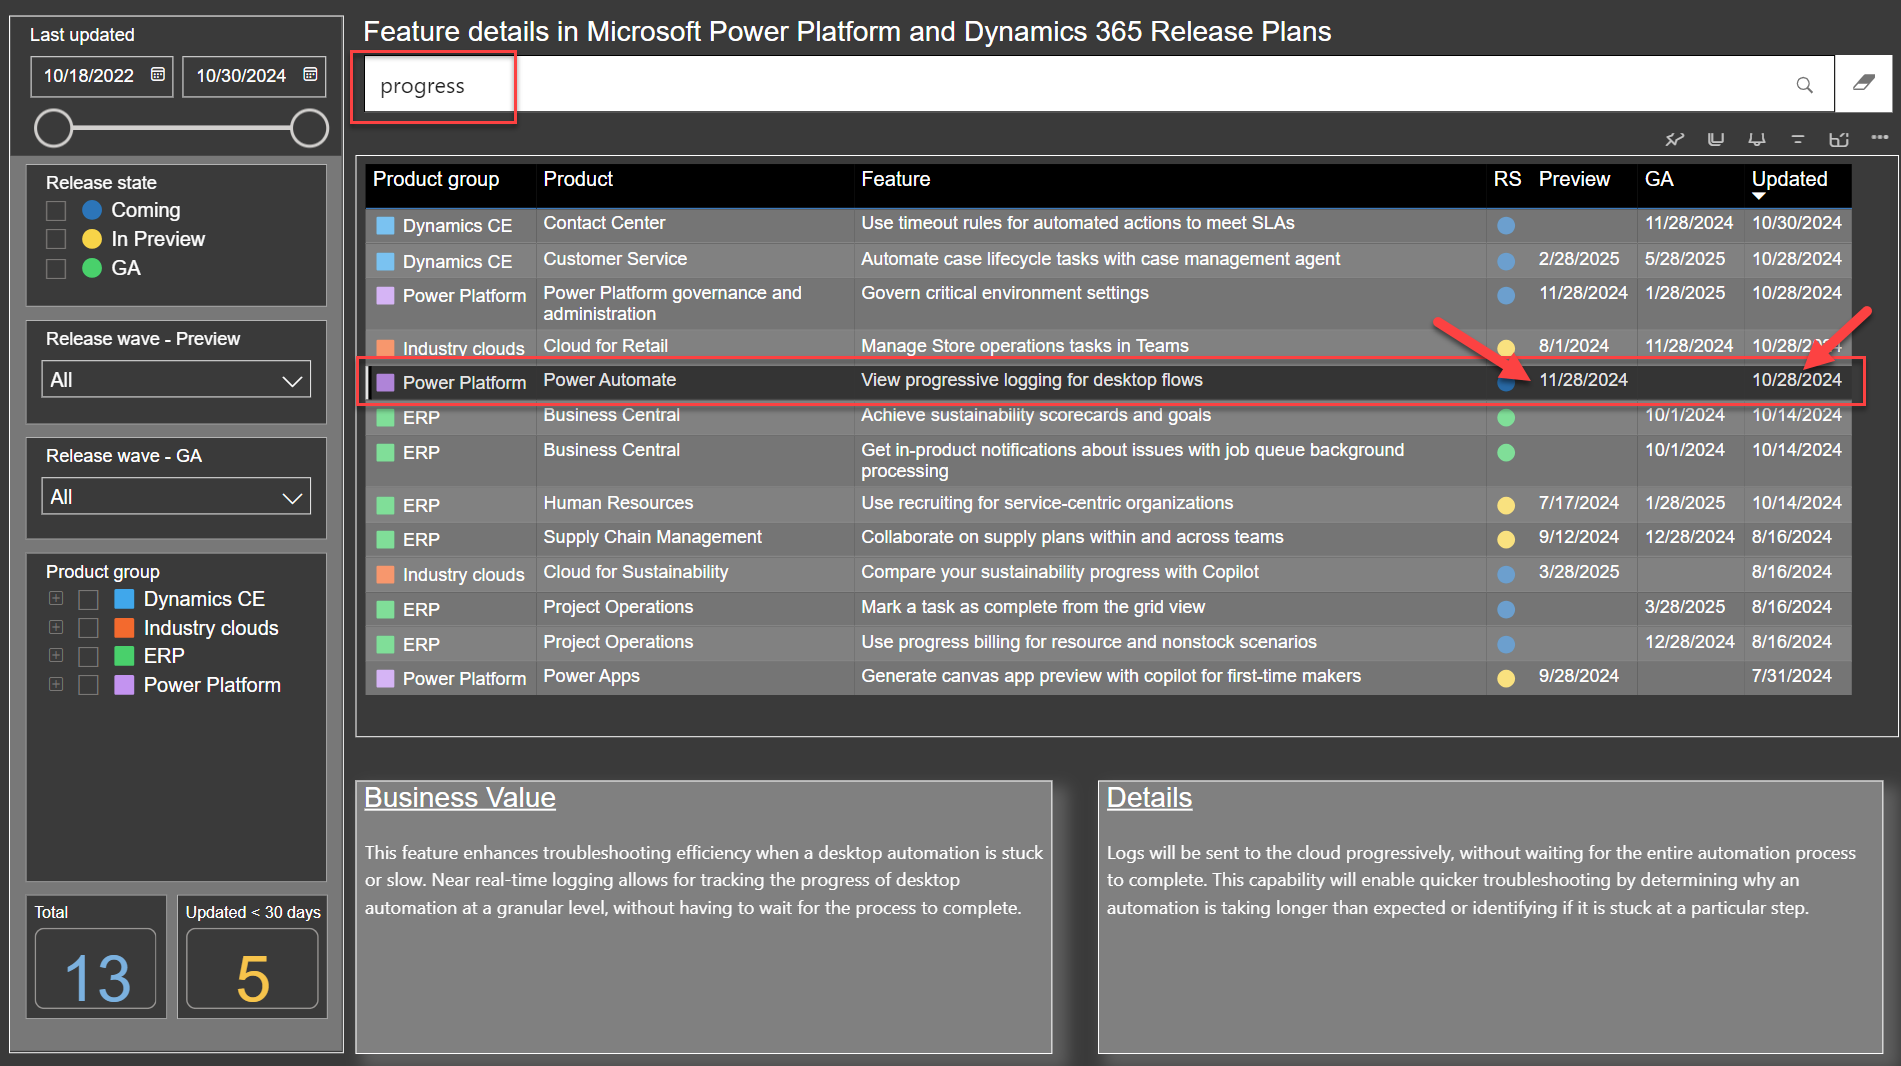Check the ERP product group box
The height and width of the screenshot is (1066, 1901).
tap(89, 657)
